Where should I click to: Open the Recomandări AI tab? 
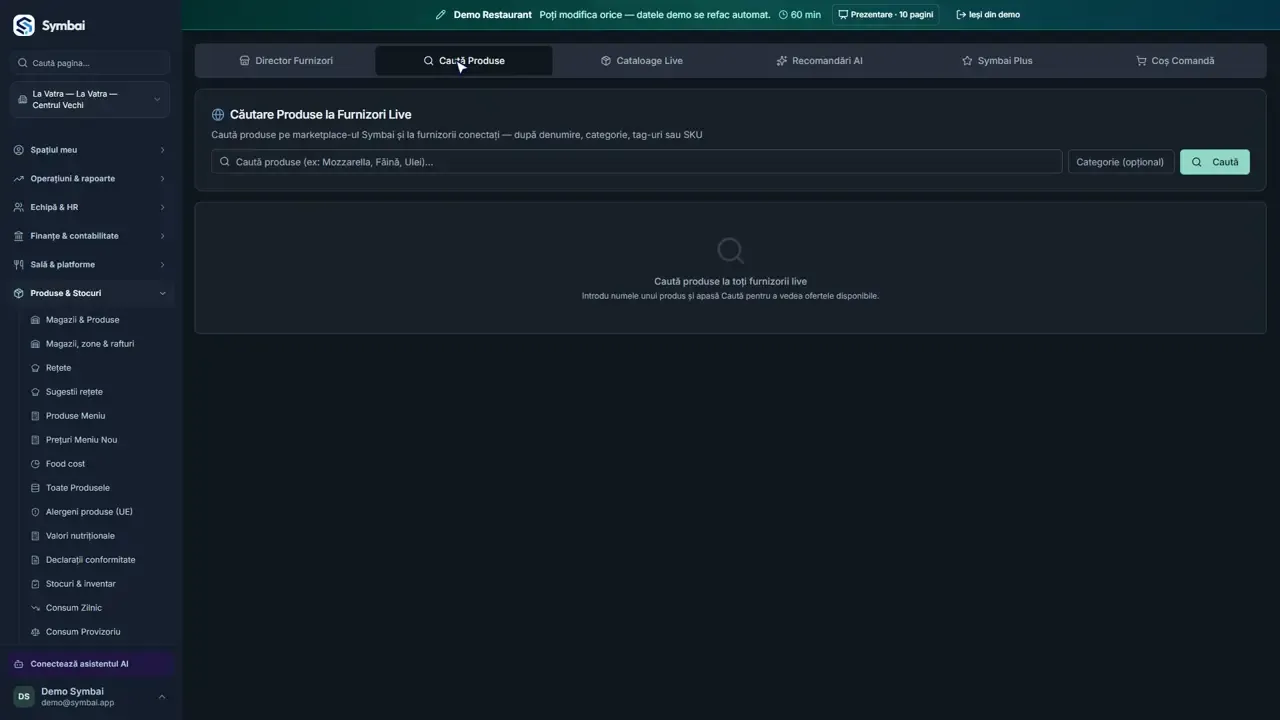click(819, 61)
